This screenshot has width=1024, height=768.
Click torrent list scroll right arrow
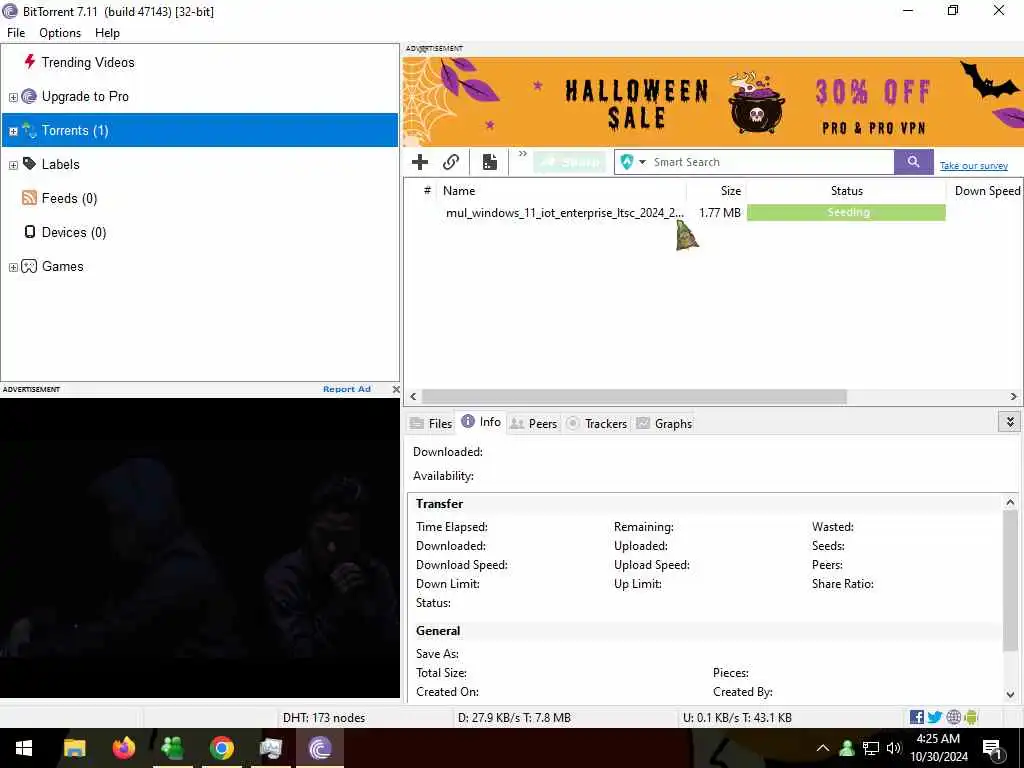[x=1014, y=396]
